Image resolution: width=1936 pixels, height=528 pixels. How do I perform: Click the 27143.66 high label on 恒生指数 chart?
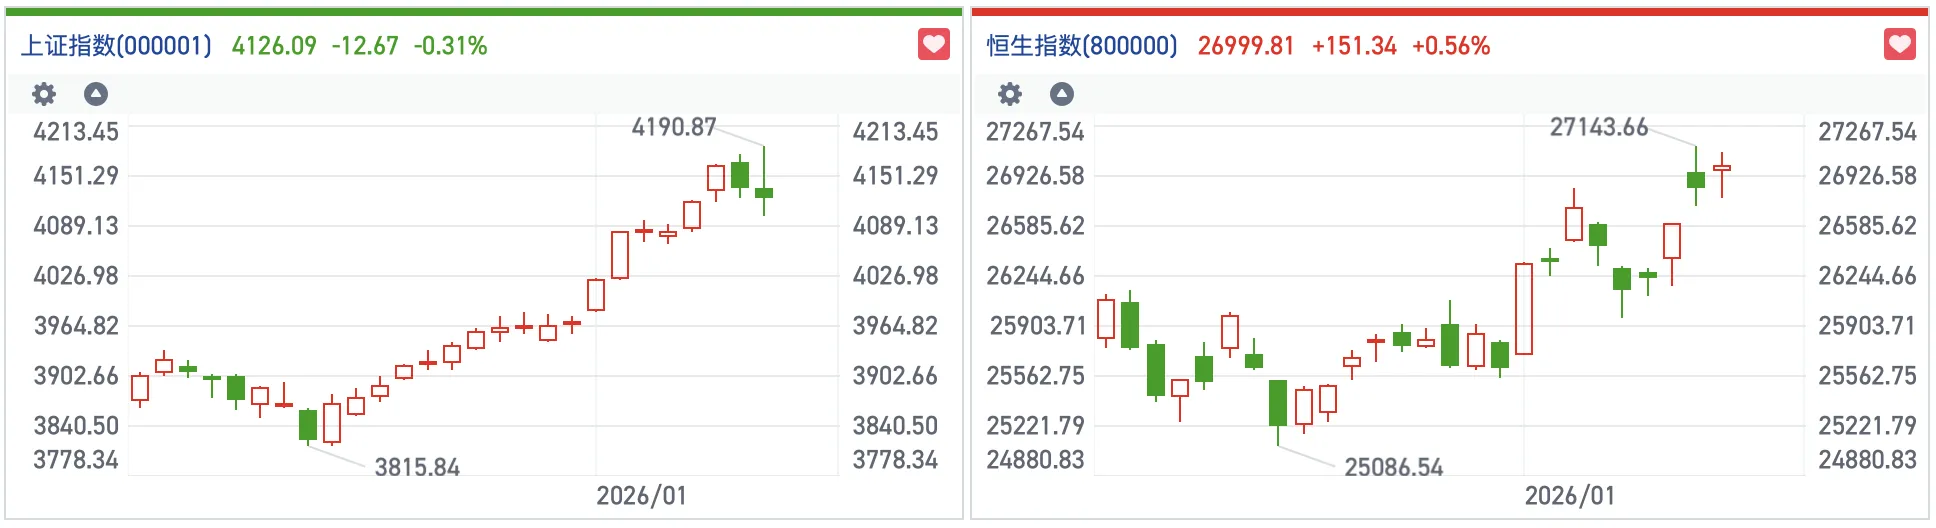pyautogui.click(x=1598, y=127)
